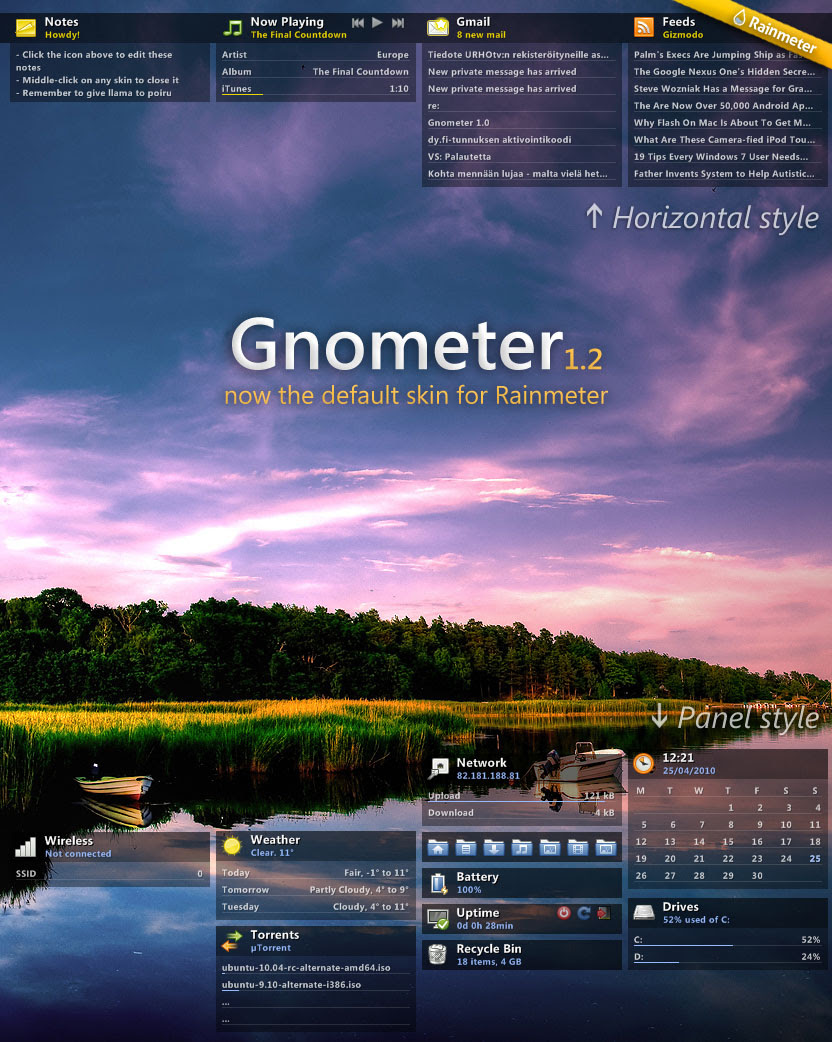Click 'The Final Countdown' track subtitle
This screenshot has width=832, height=1042.
[x=298, y=35]
